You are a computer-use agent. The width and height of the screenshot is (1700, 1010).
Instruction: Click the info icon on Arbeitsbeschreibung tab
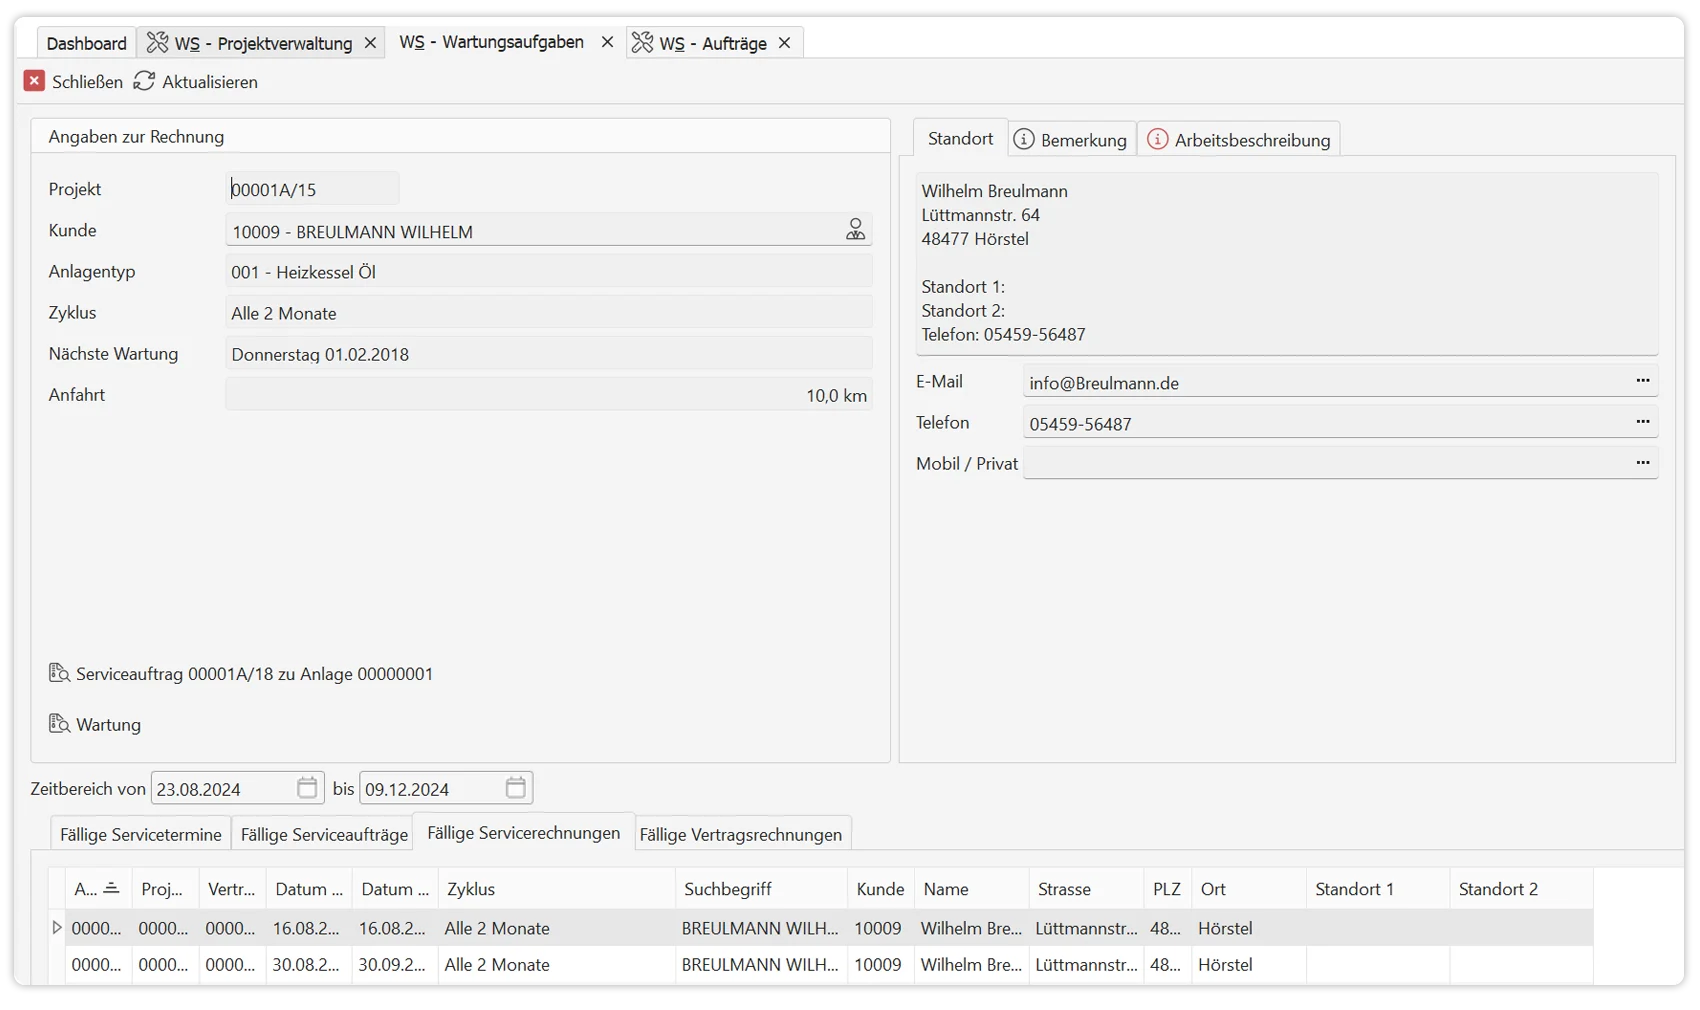pos(1157,140)
